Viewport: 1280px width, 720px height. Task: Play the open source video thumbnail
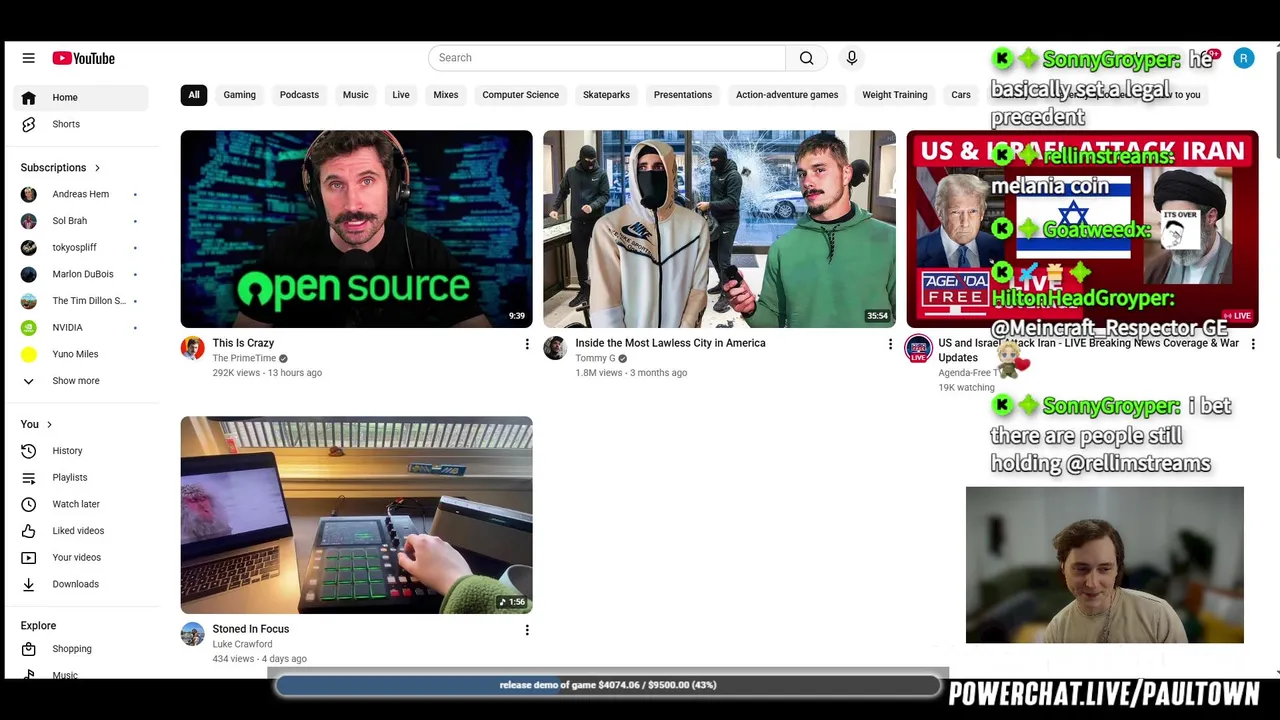pos(357,229)
